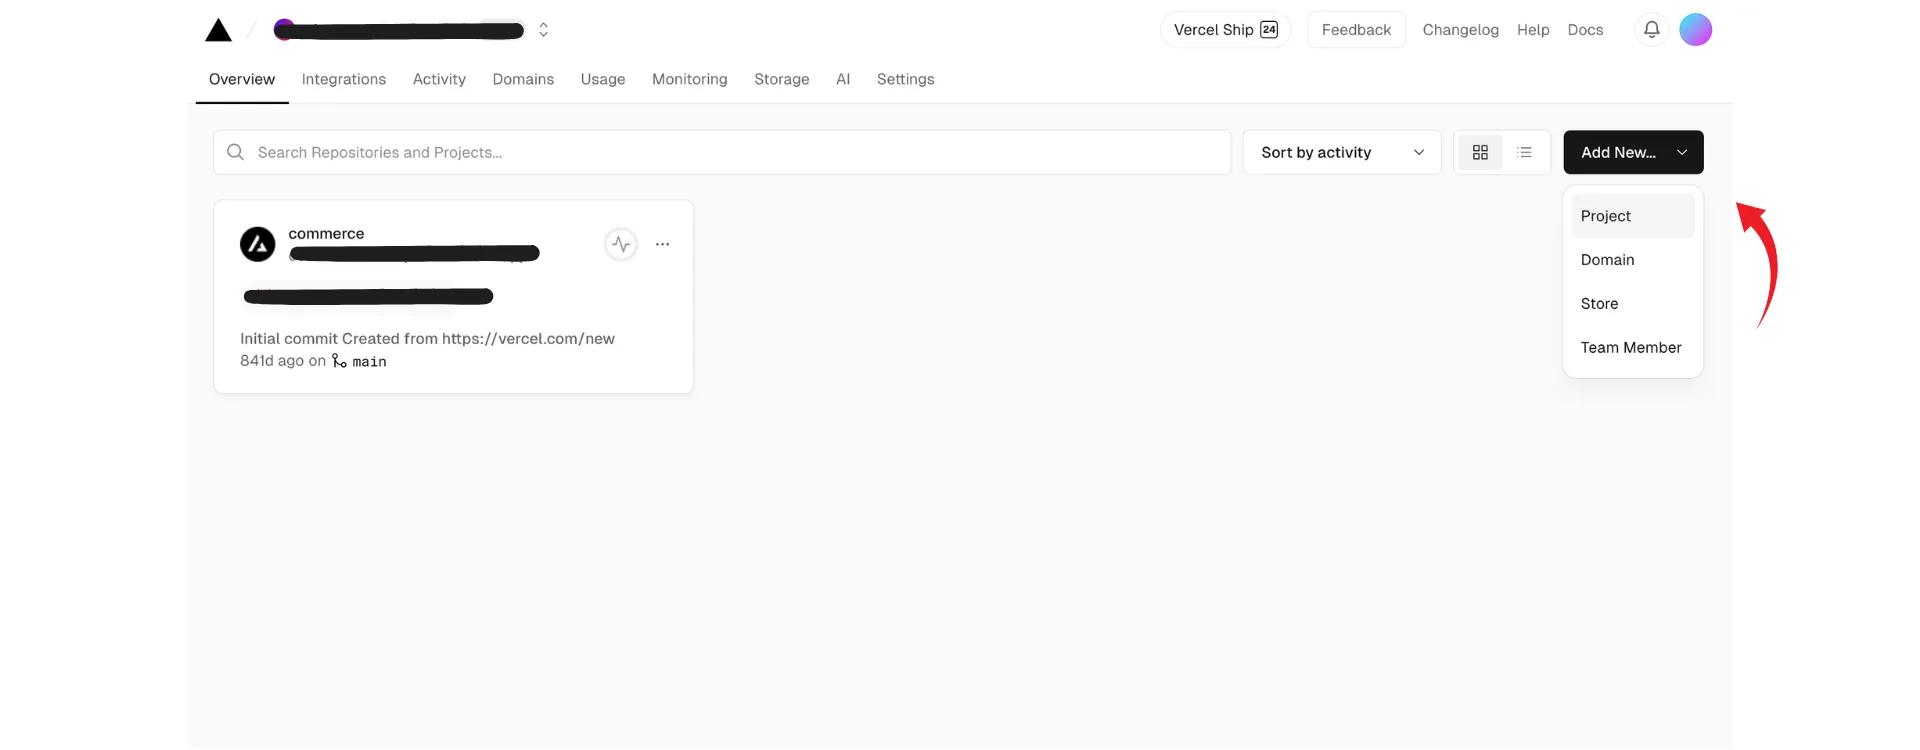Click the git branch icon beside main
1920x750 pixels.
click(x=339, y=361)
